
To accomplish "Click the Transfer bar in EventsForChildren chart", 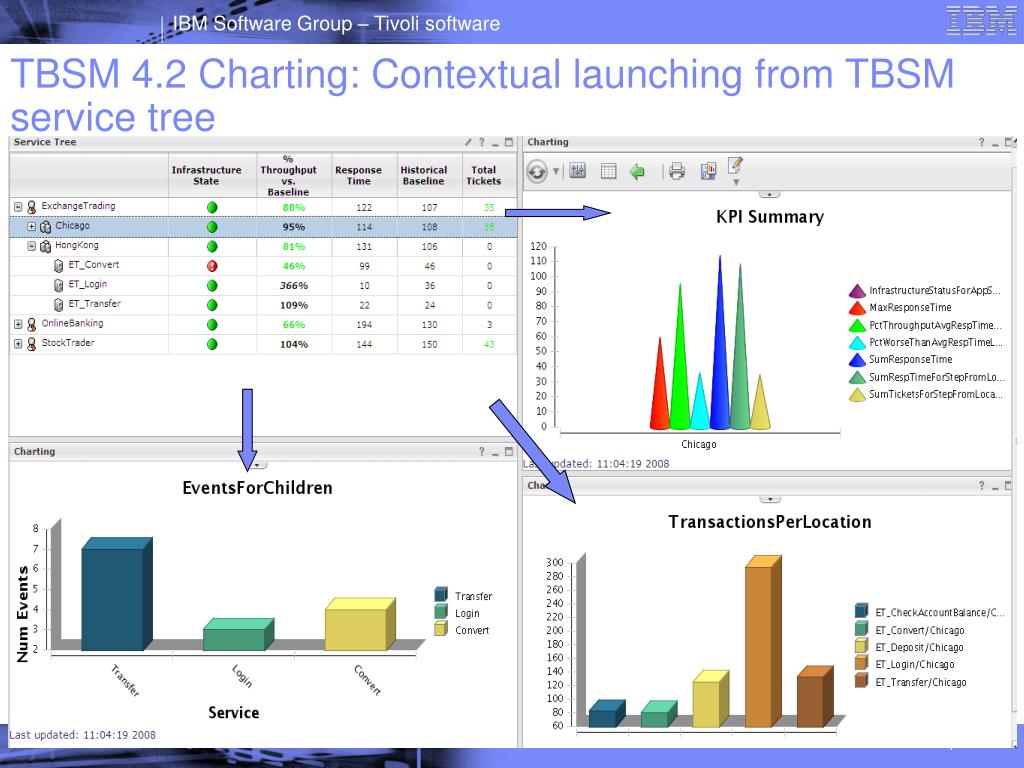I will 117,594.
